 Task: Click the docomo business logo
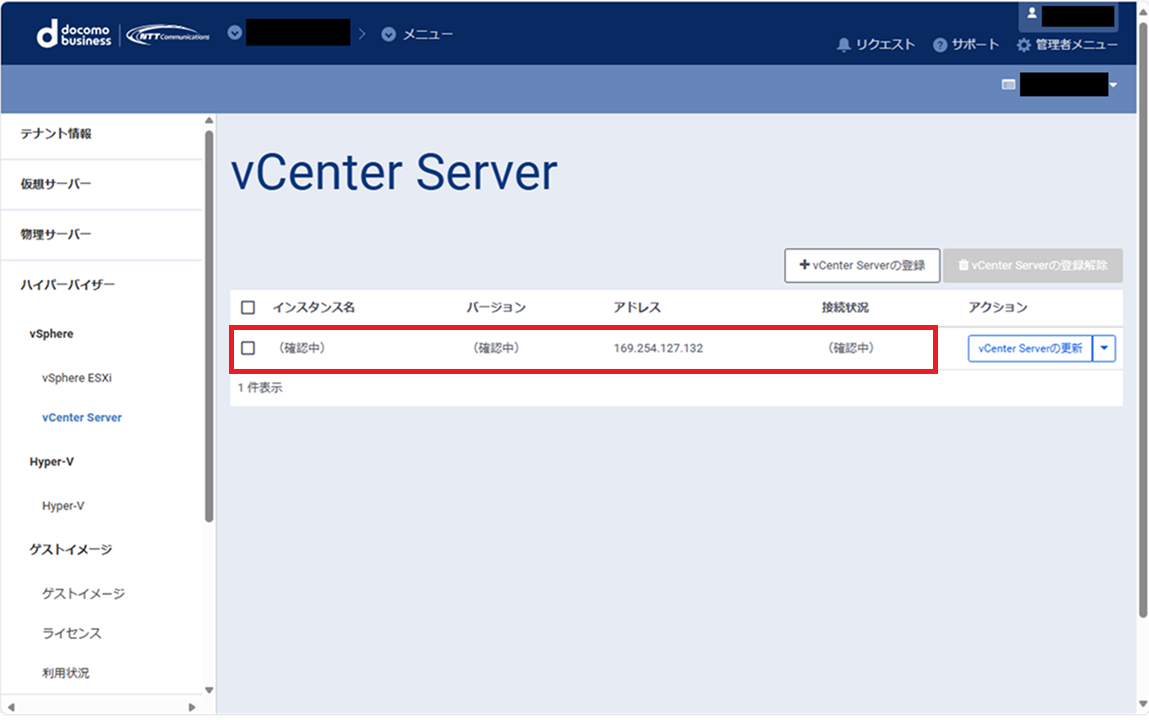(74, 34)
